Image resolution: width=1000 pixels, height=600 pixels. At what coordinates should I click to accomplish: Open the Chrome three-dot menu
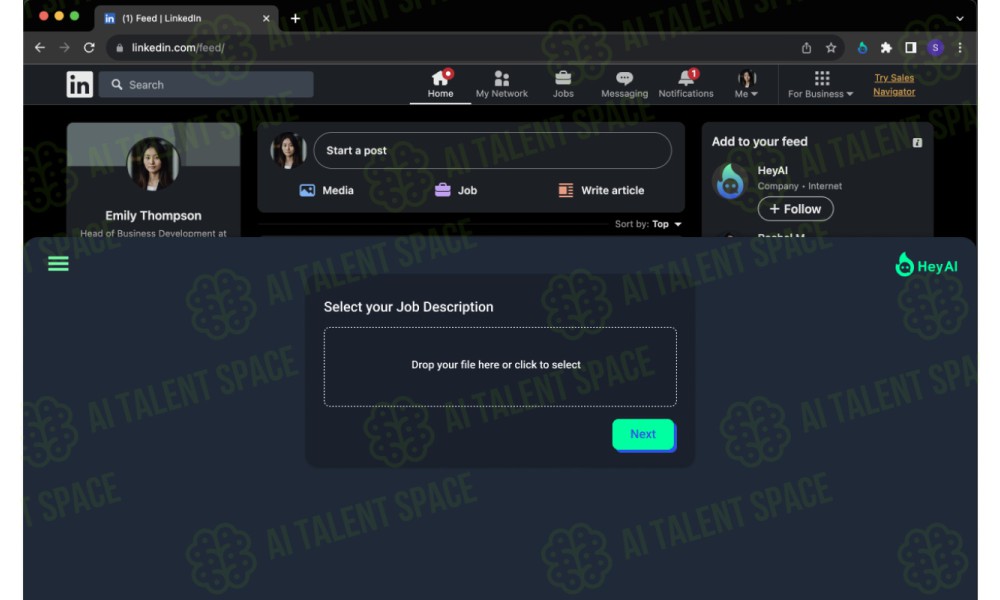pos(959,48)
